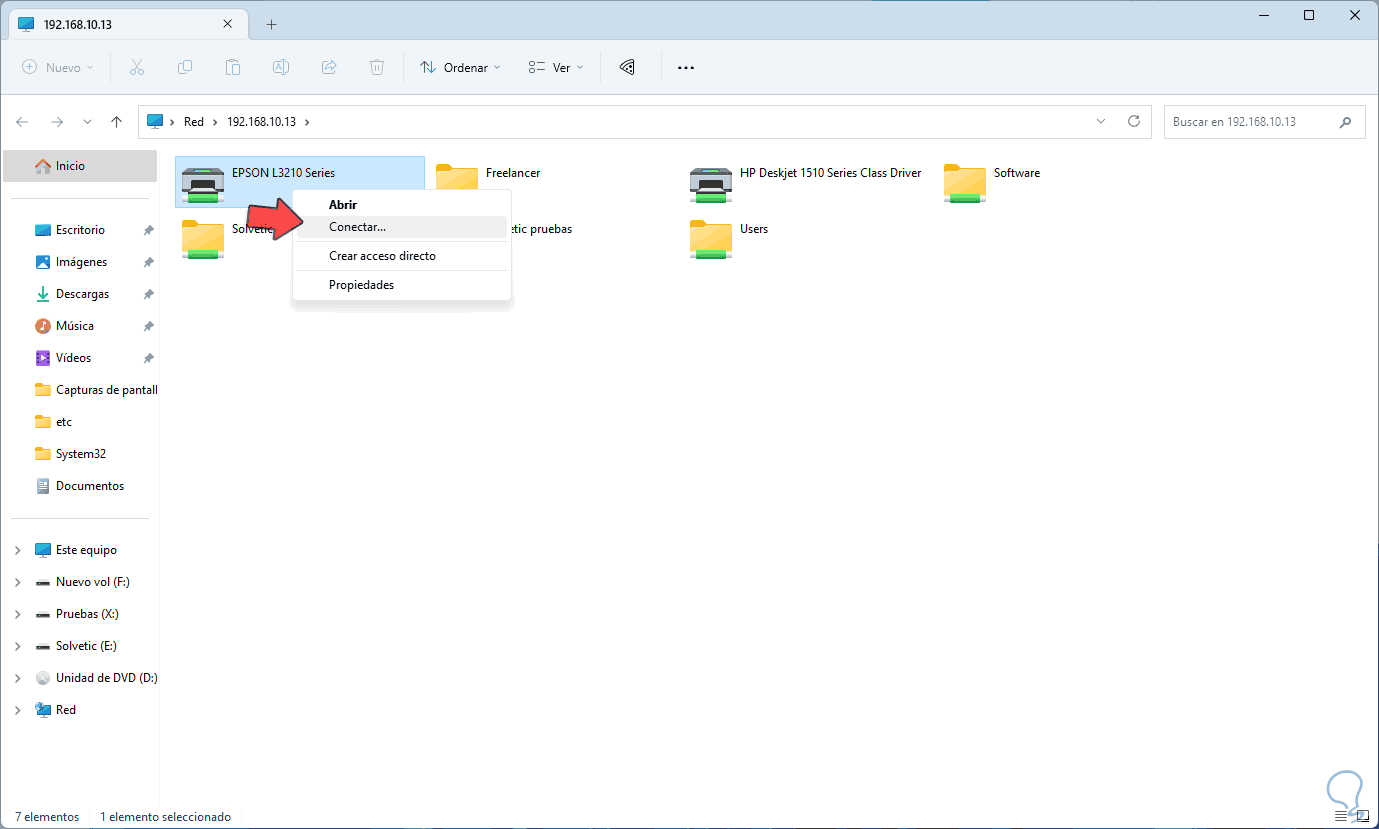The width and height of the screenshot is (1379, 829).
Task: Click the Copy icon in the toolbar
Action: (x=185, y=67)
